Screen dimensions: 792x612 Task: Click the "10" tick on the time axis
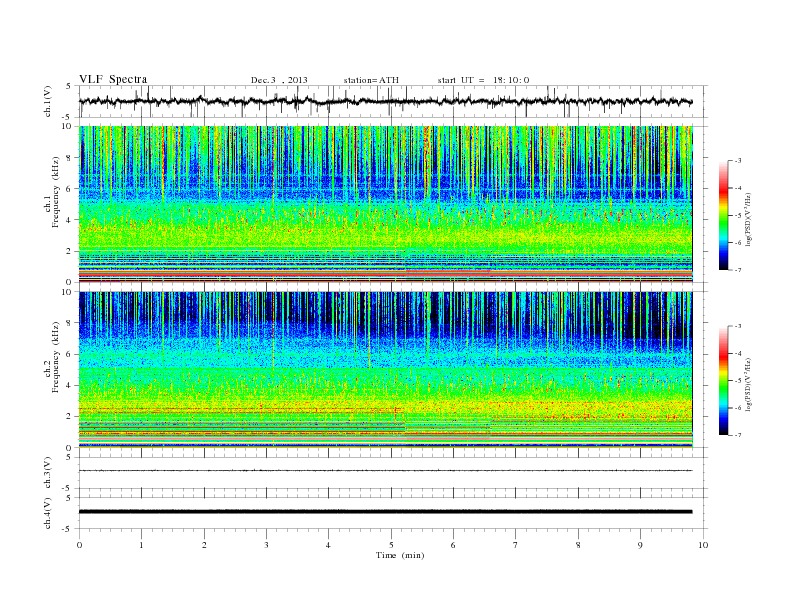pyautogui.click(x=703, y=545)
